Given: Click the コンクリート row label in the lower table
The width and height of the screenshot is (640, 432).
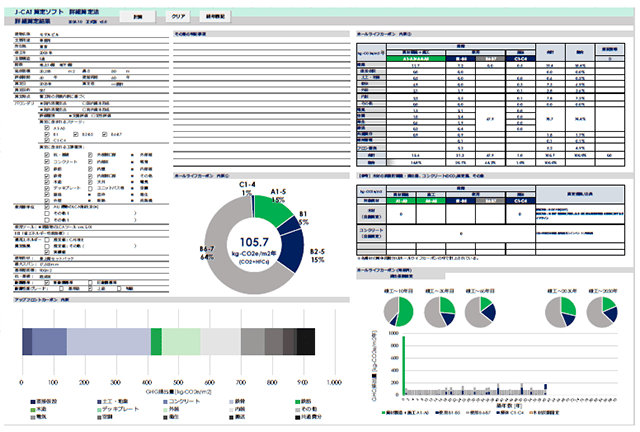Looking at the screenshot, I should point(371,233).
